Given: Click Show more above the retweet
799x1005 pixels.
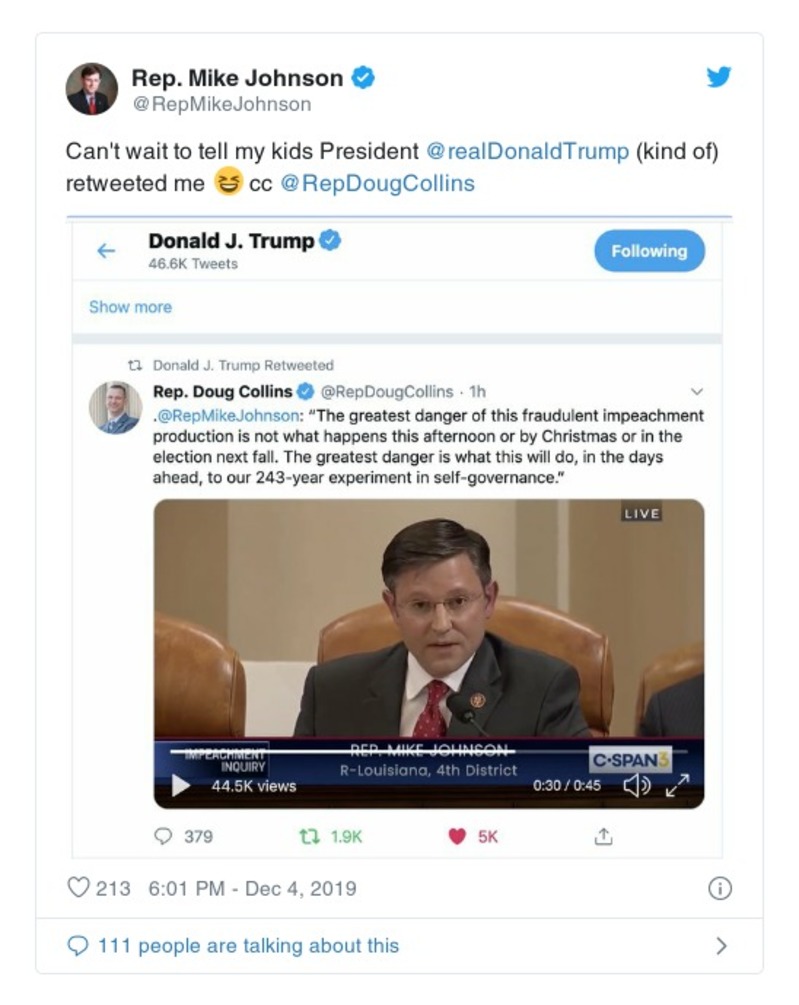Looking at the screenshot, I should [x=130, y=307].
